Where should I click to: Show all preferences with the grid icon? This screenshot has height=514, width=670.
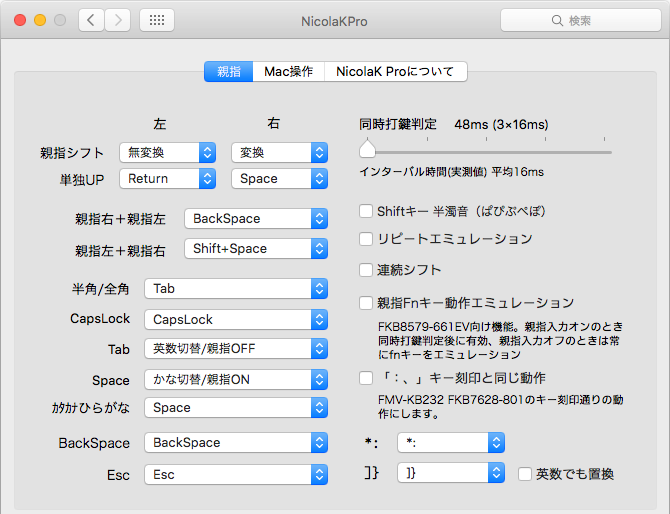click(x=157, y=20)
